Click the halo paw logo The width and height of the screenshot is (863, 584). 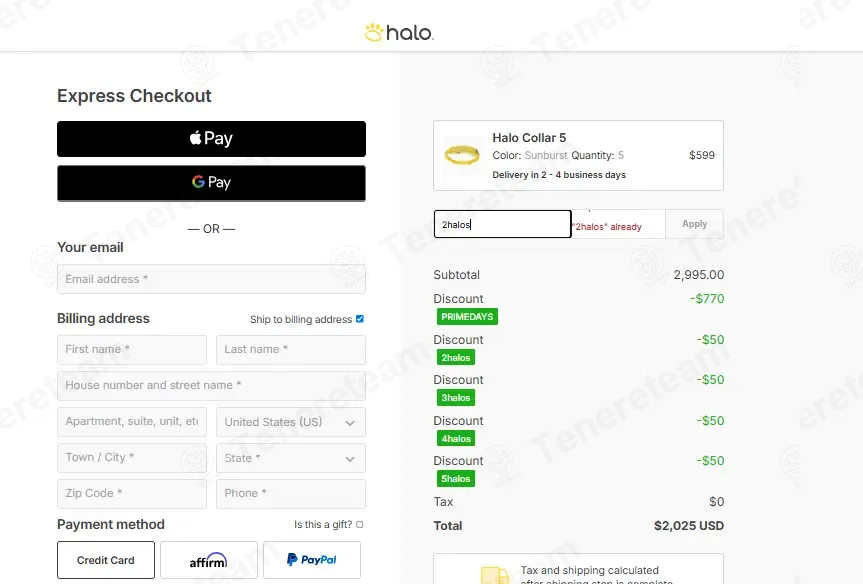coord(399,32)
